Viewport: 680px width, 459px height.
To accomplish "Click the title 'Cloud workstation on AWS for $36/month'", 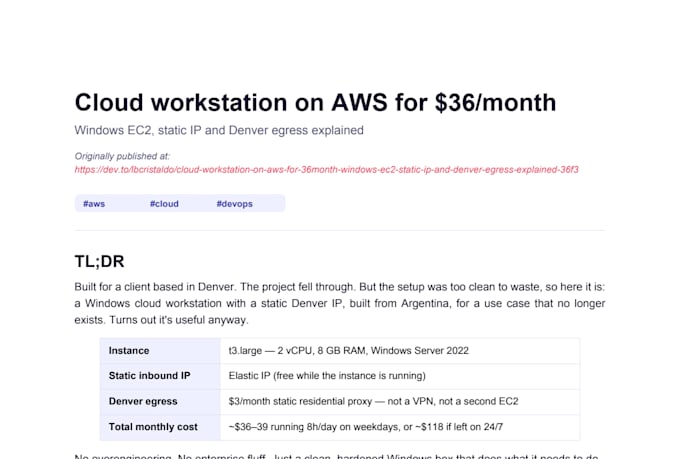I will click(x=315, y=103).
